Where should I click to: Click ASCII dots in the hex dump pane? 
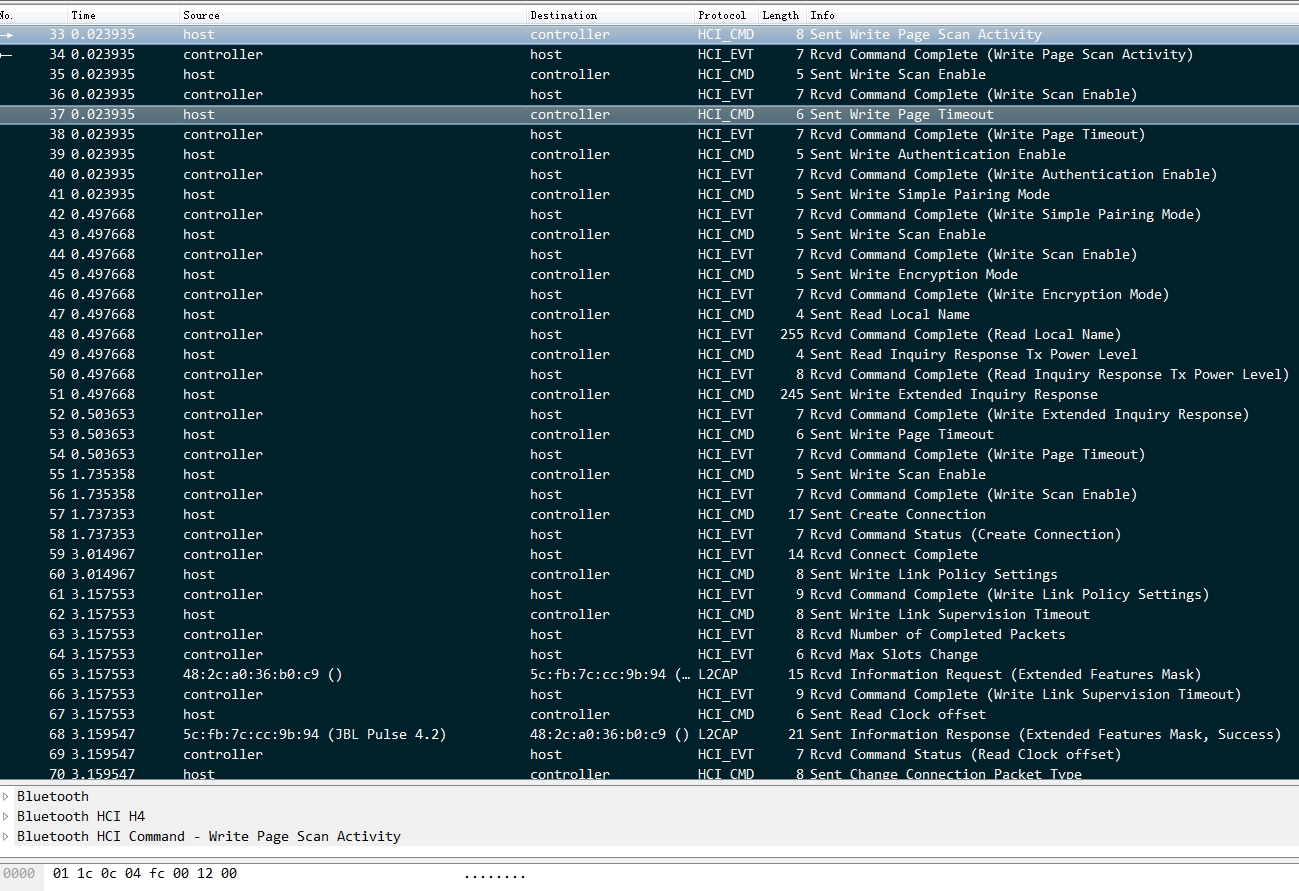(495, 875)
